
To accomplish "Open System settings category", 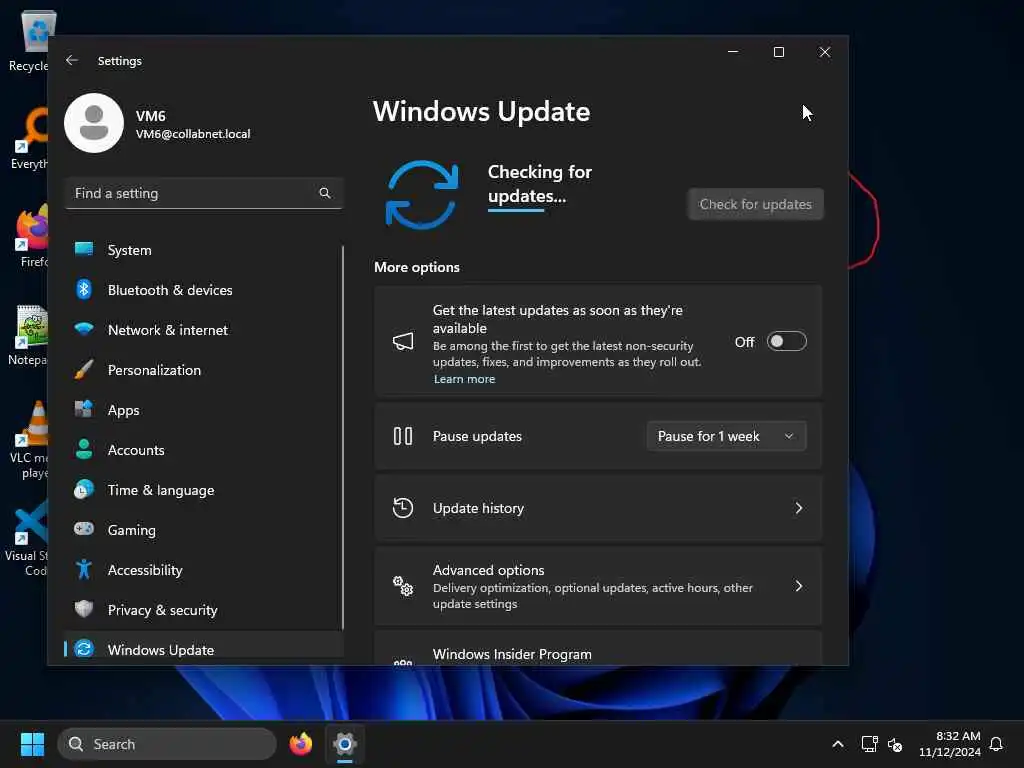I will point(204,249).
